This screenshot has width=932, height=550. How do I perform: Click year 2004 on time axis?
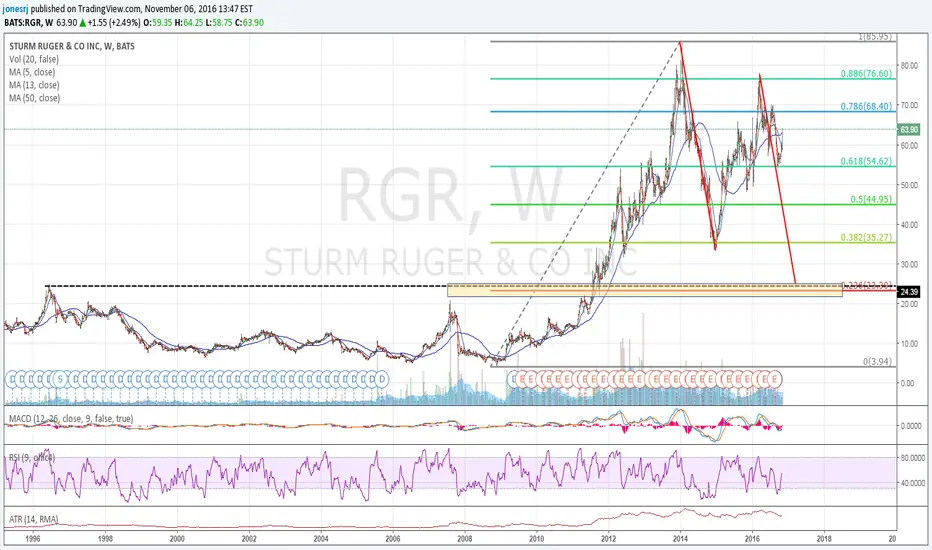[321, 539]
